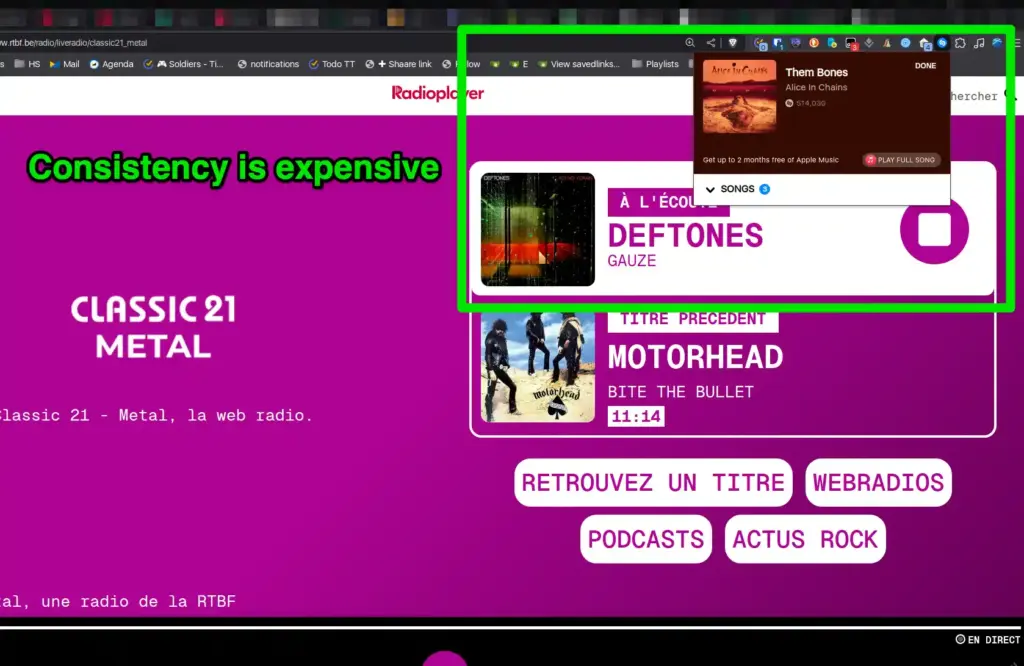The image size is (1024, 666).
Task: Click the address bar URL
Action: coord(74,43)
